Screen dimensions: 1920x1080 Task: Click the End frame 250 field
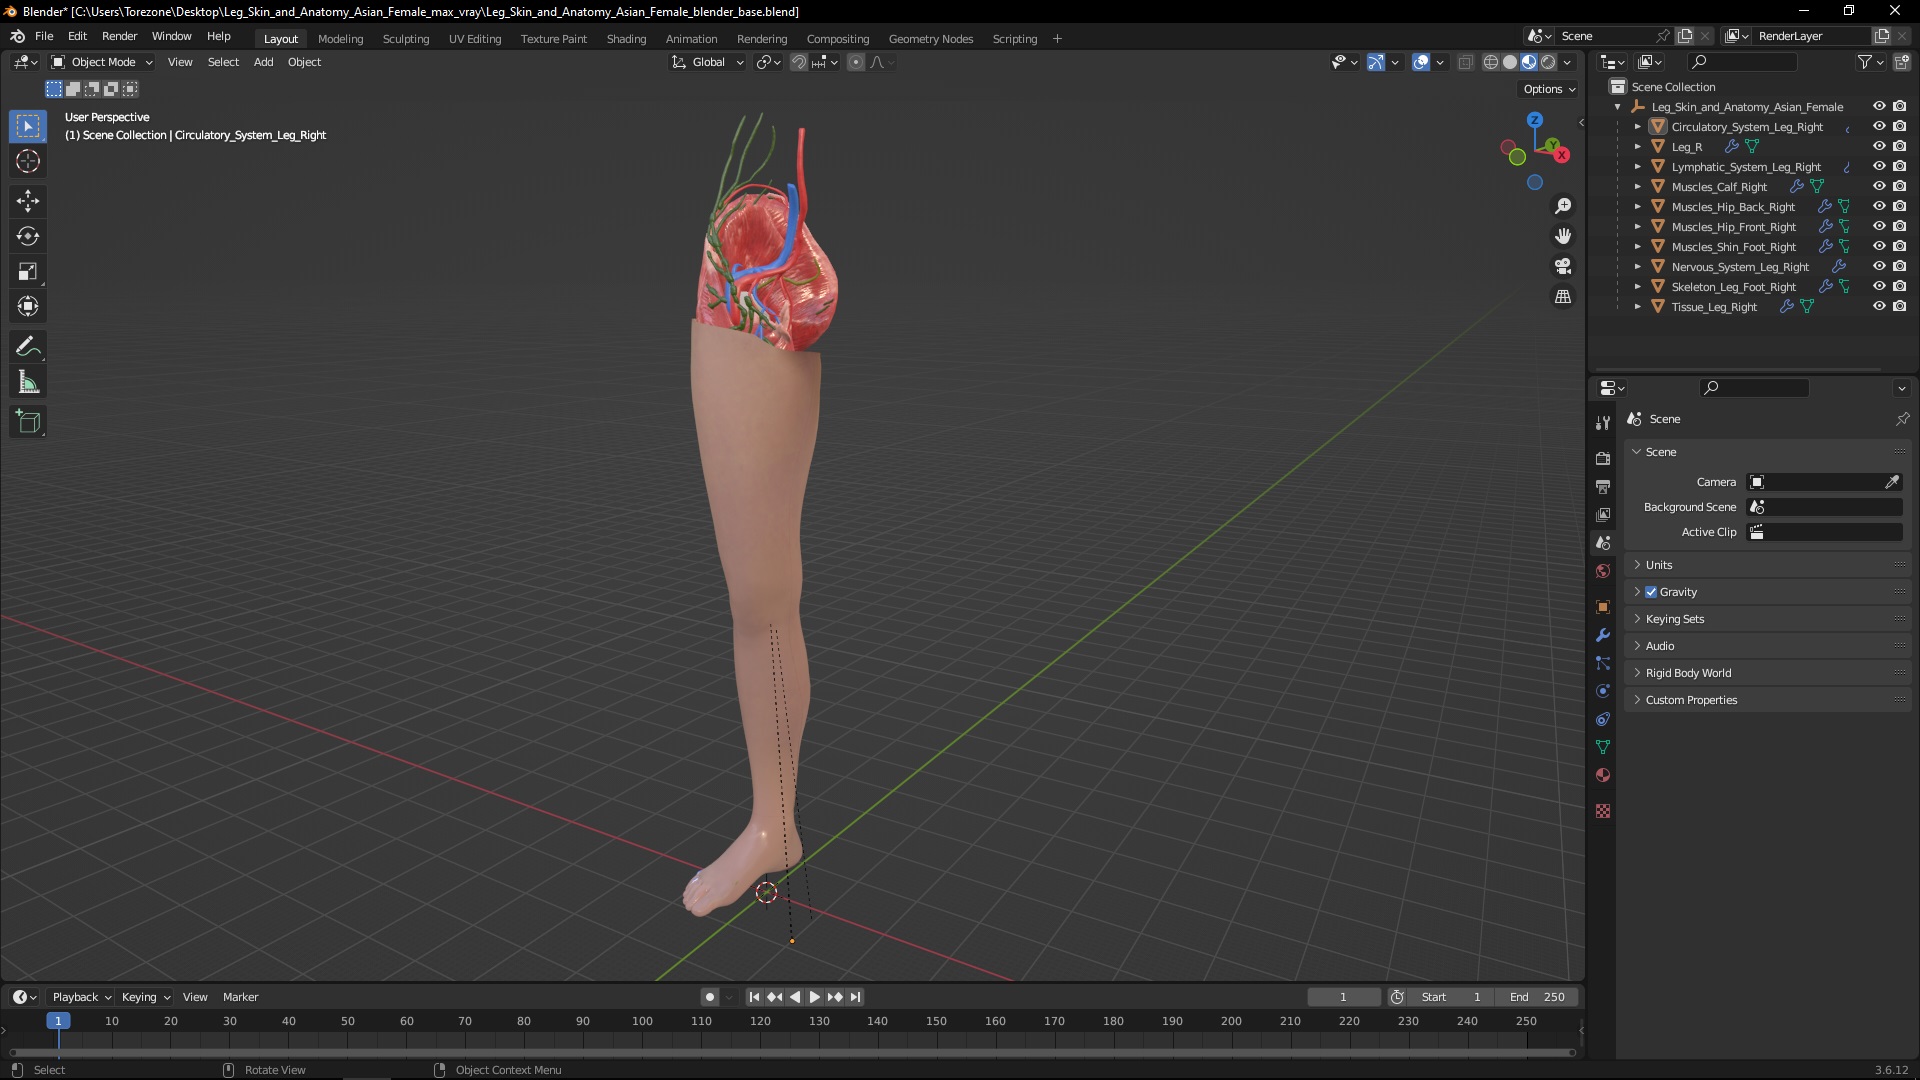pos(1539,997)
